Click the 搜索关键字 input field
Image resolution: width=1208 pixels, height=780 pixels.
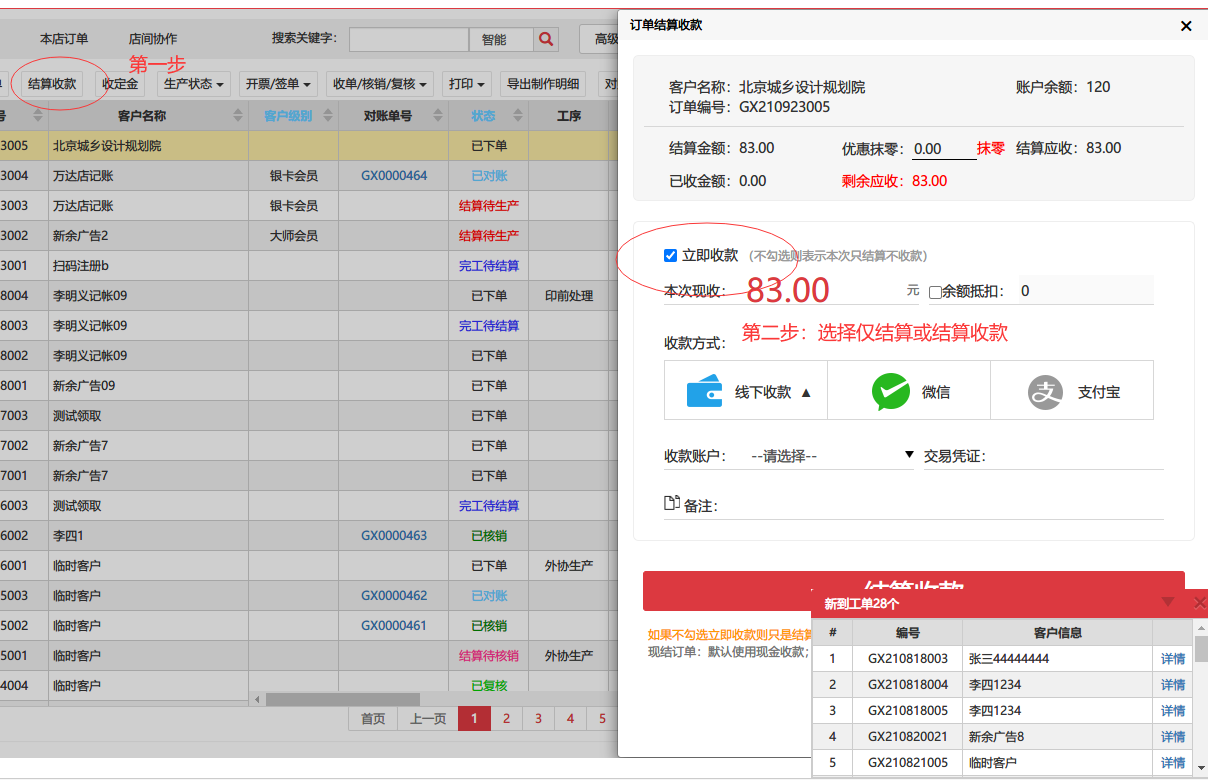pyautogui.click(x=408, y=39)
